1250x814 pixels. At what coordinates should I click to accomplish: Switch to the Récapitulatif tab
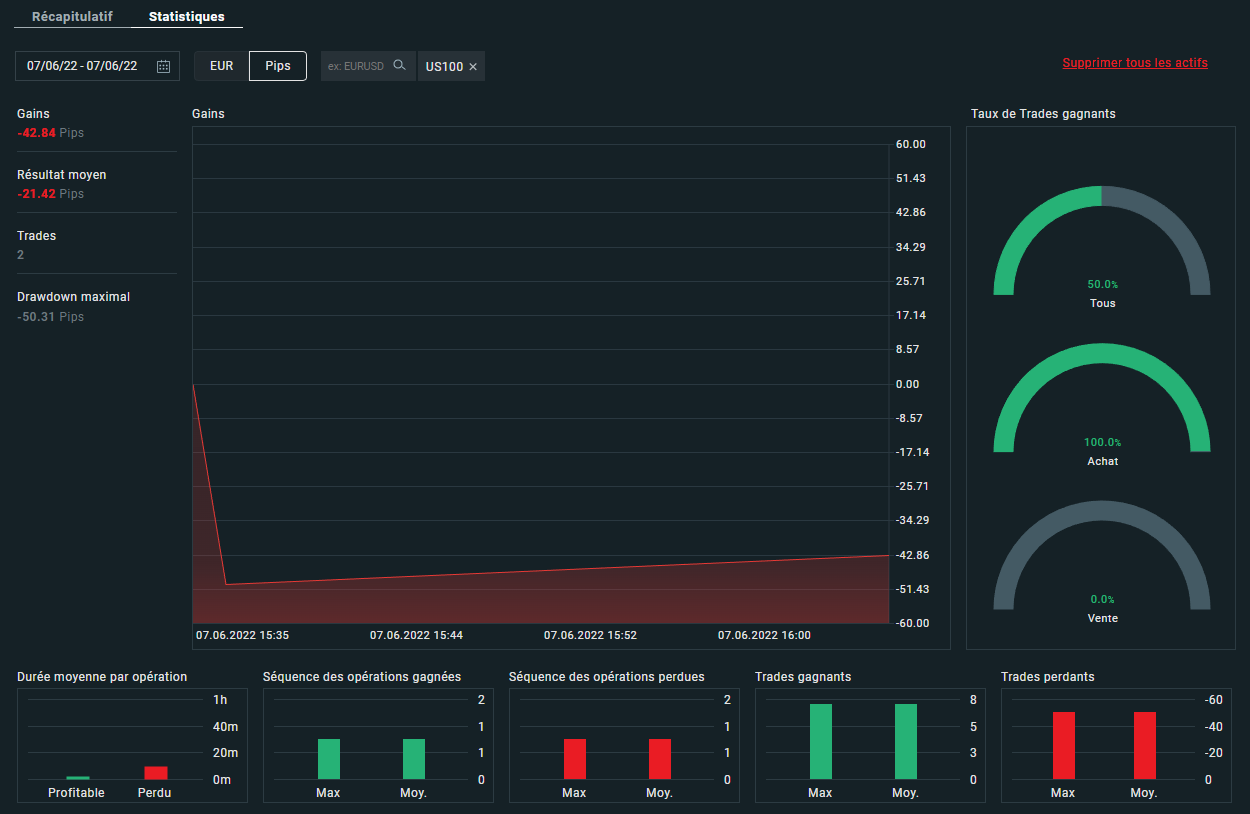(x=72, y=17)
